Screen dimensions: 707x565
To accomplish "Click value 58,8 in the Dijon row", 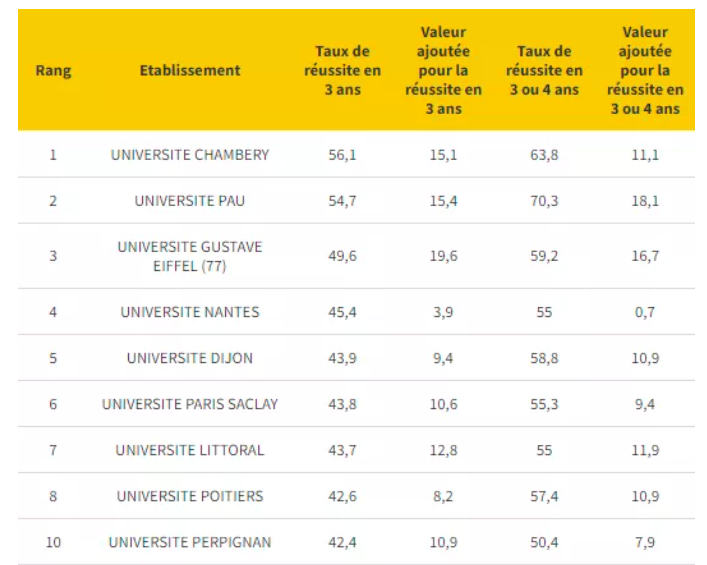I will pyautogui.click(x=544, y=358).
